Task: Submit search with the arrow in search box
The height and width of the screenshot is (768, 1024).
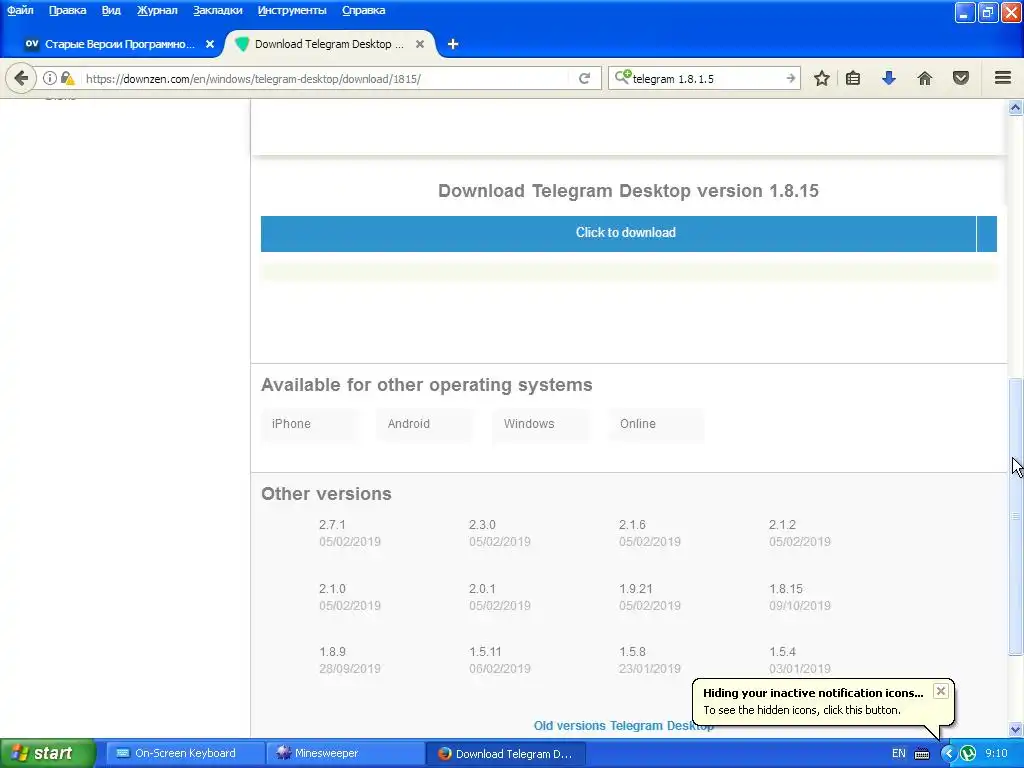Action: pos(790,78)
